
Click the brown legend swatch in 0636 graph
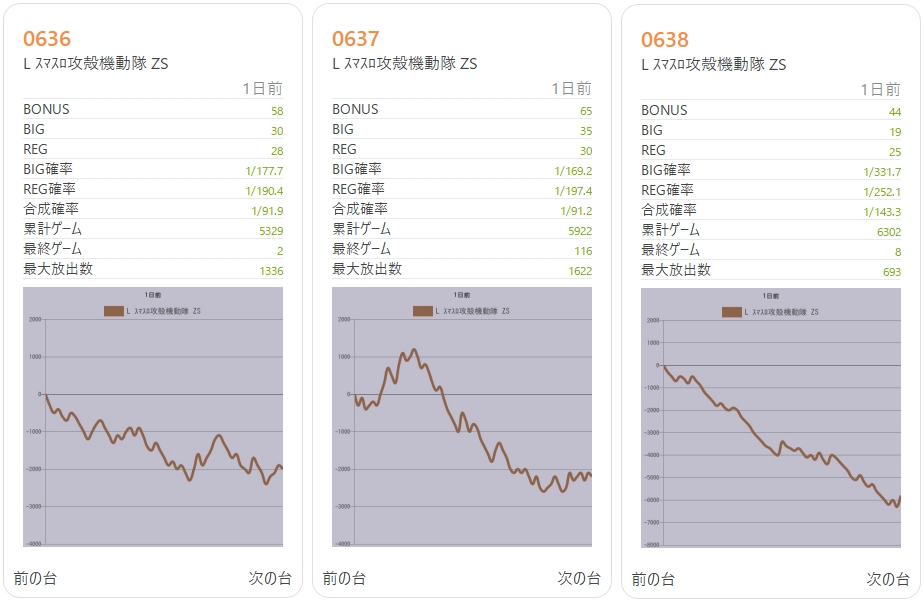(113, 311)
